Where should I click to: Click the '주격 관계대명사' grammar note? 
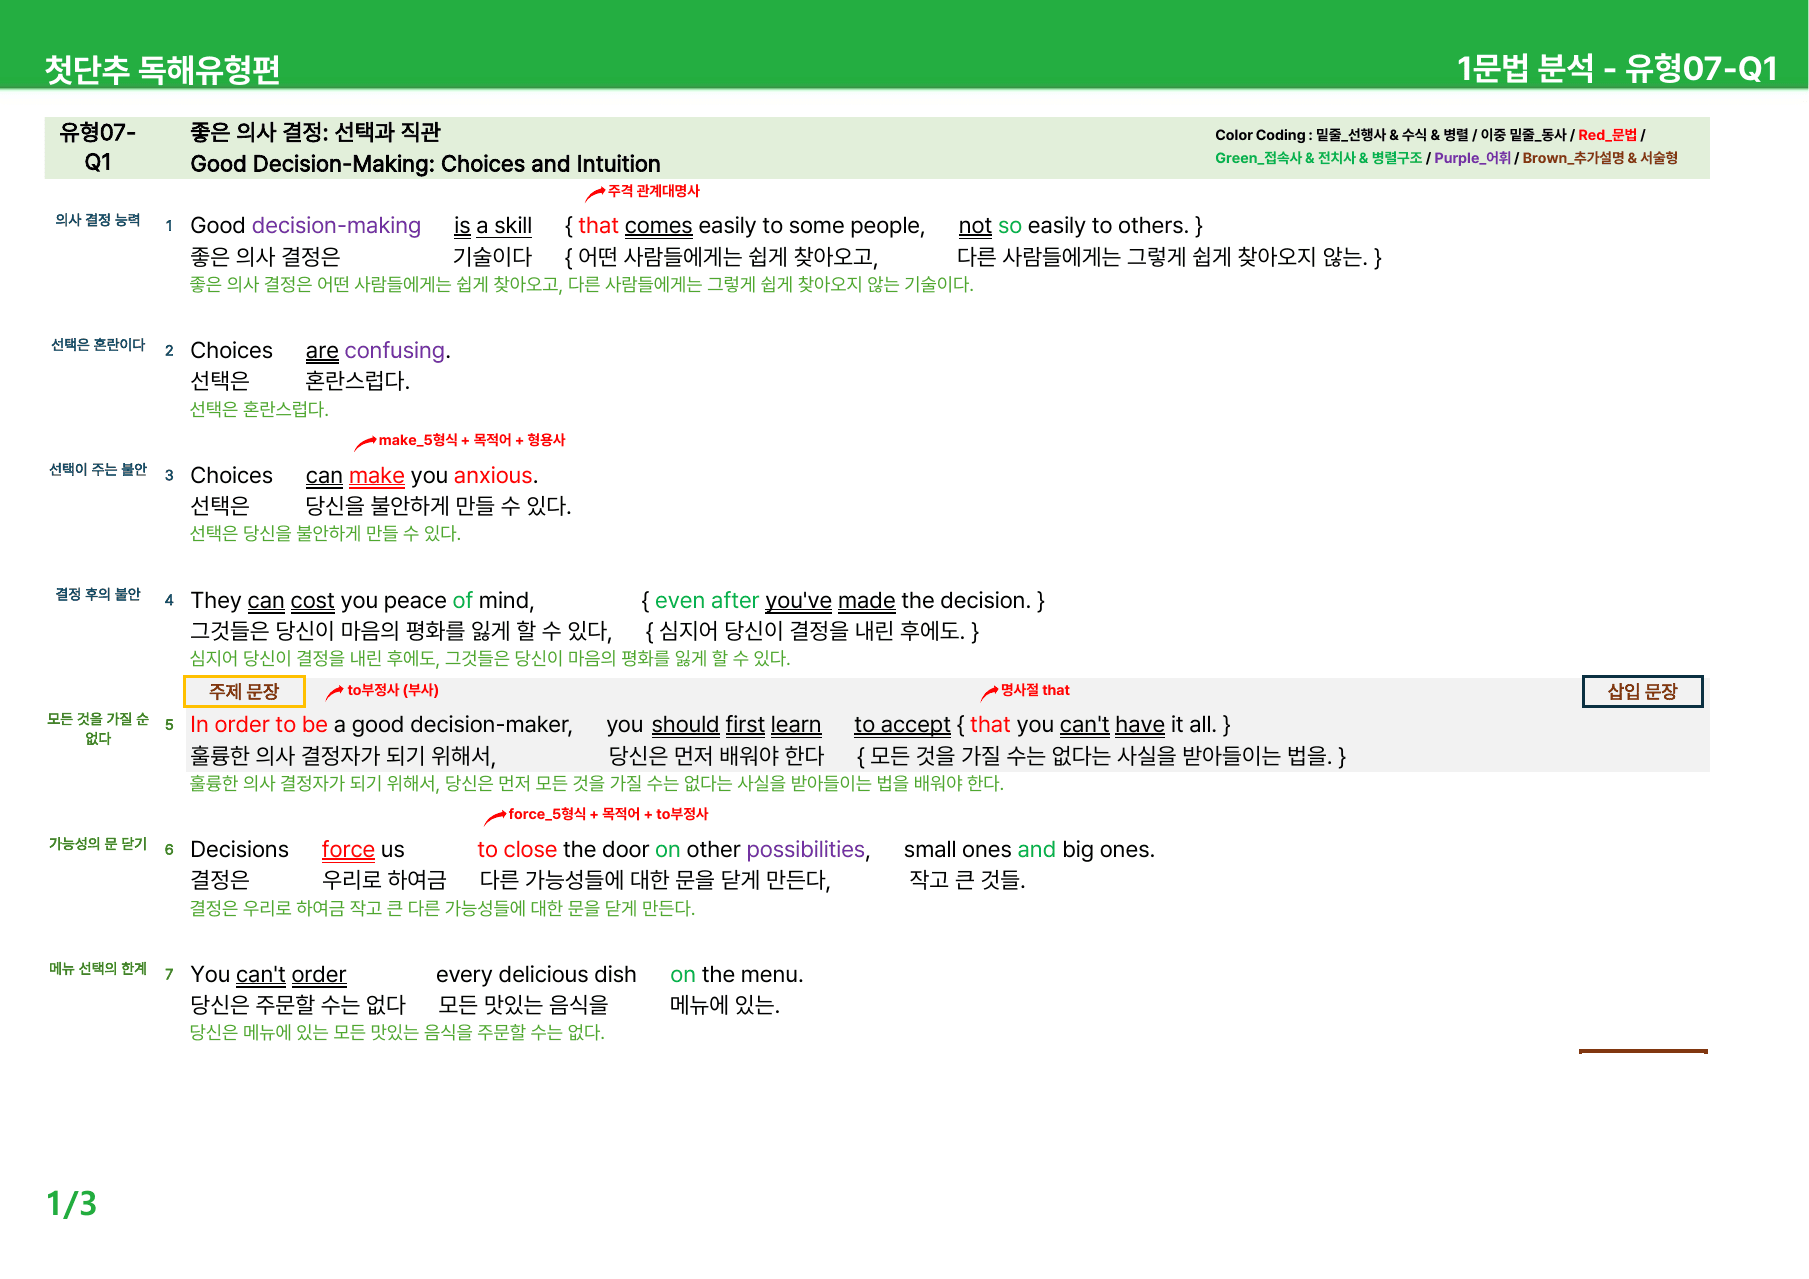click(653, 191)
